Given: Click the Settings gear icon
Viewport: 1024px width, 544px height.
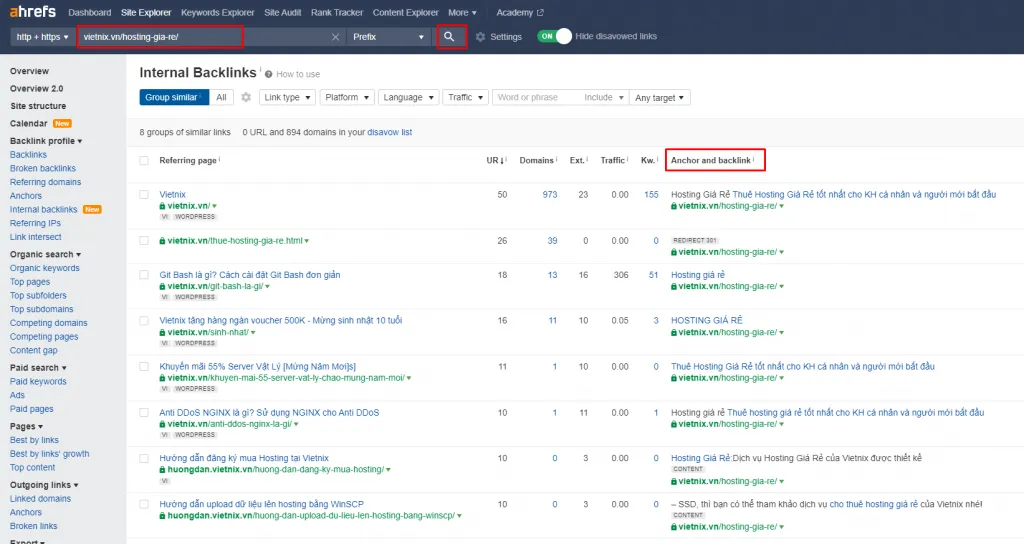Looking at the screenshot, I should pos(481,37).
